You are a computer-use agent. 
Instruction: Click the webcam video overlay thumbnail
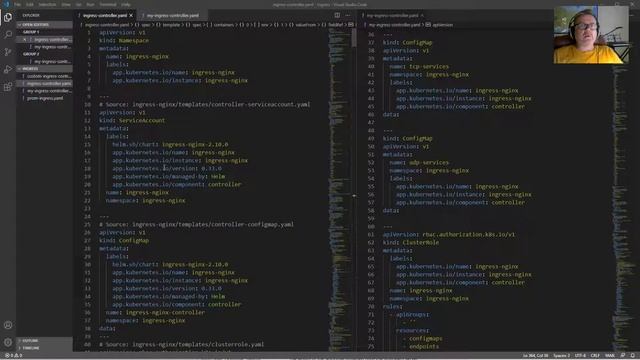click(591, 35)
